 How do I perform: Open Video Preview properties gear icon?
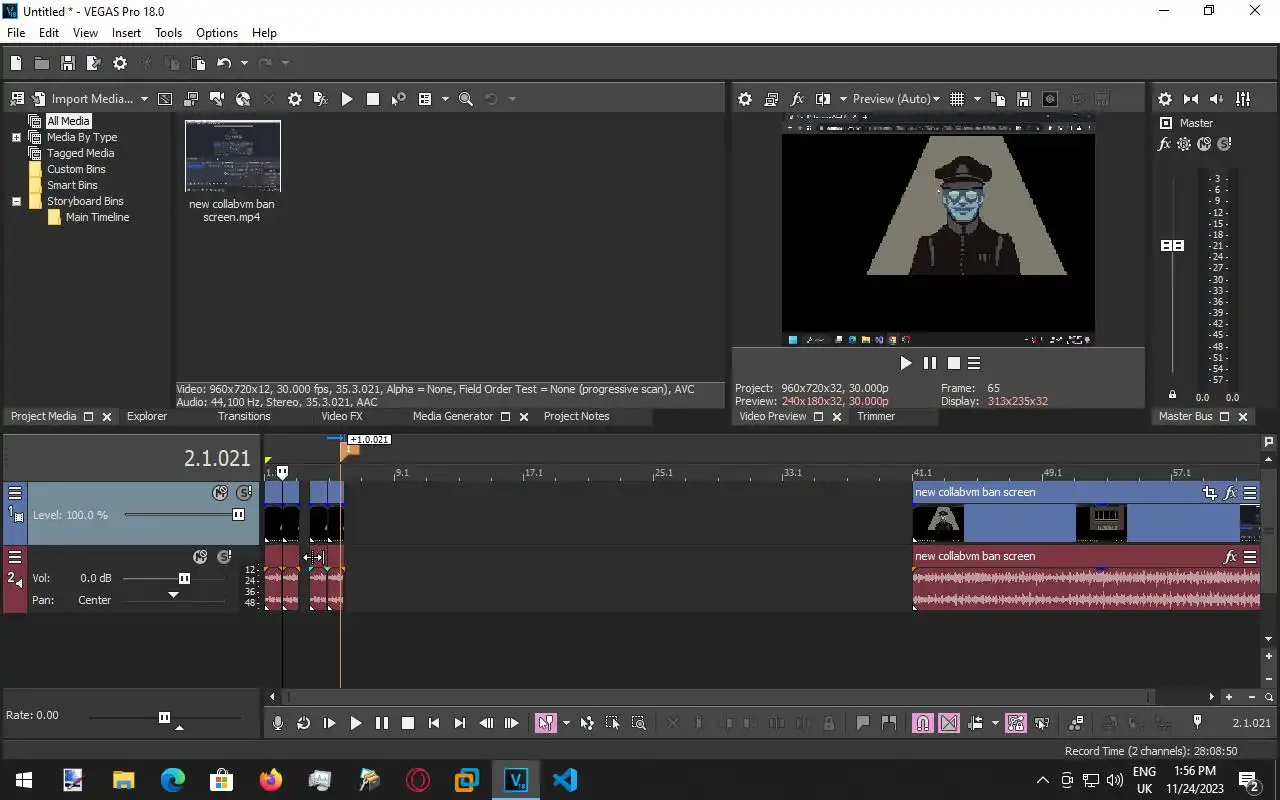[x=745, y=99]
